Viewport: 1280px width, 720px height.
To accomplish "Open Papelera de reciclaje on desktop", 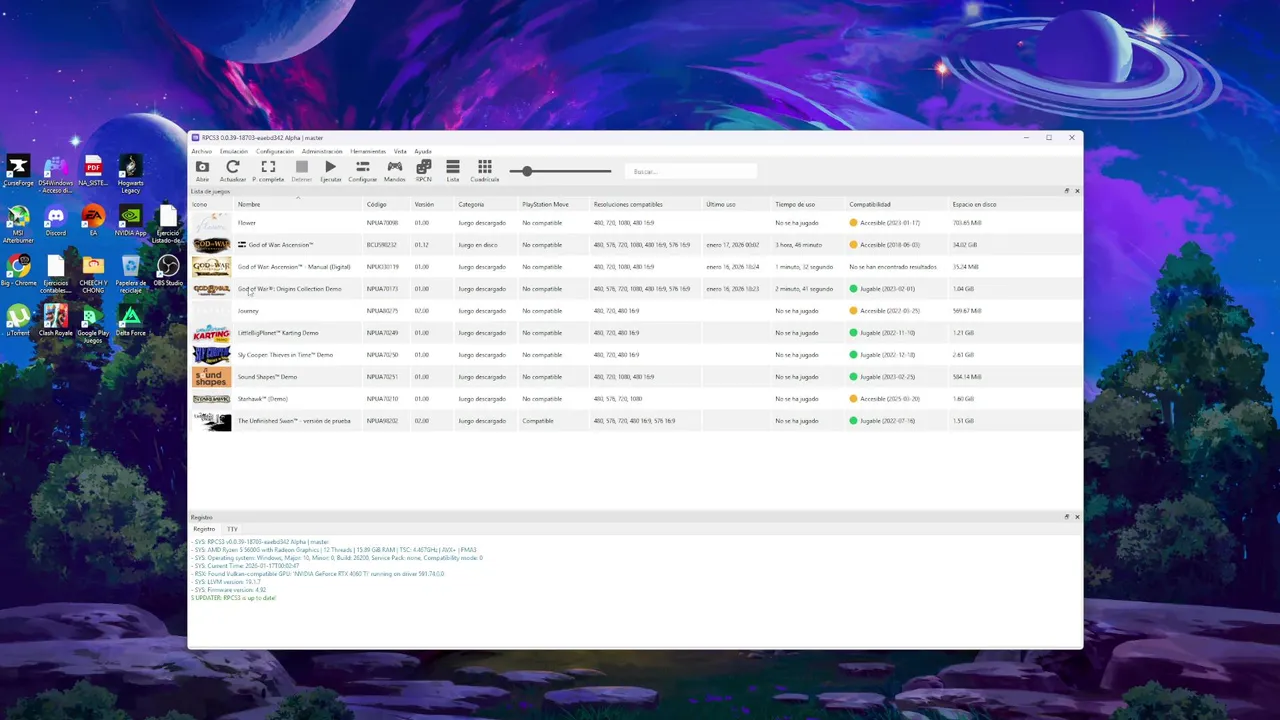I will click(x=131, y=274).
